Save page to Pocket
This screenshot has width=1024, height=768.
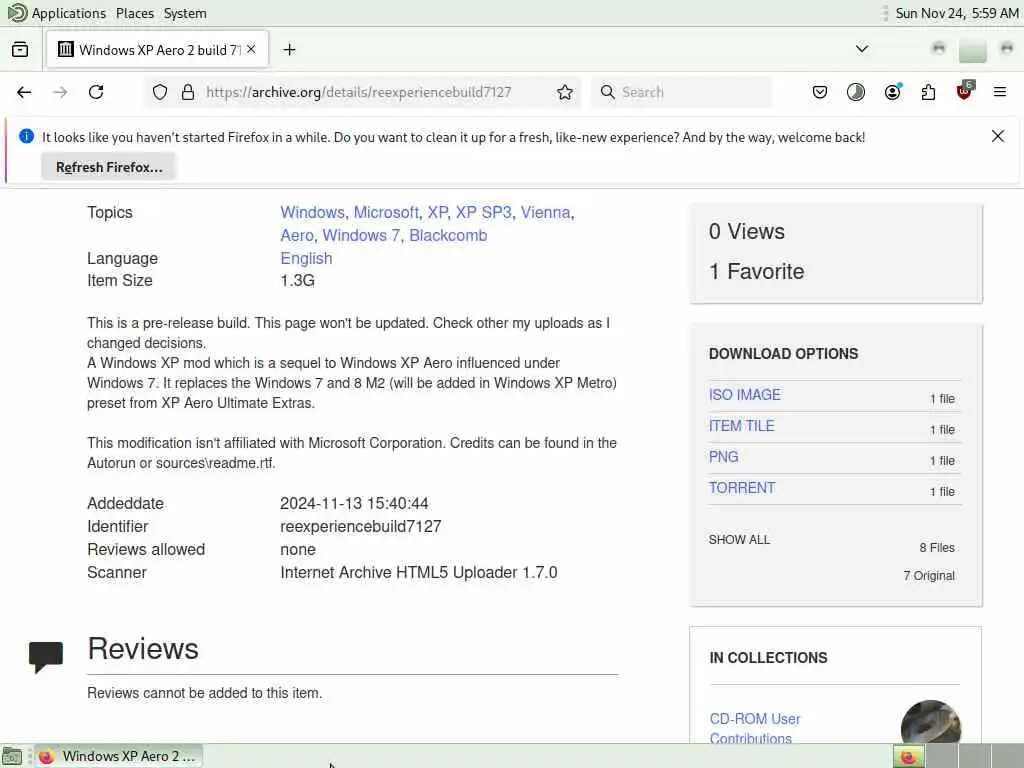820,92
